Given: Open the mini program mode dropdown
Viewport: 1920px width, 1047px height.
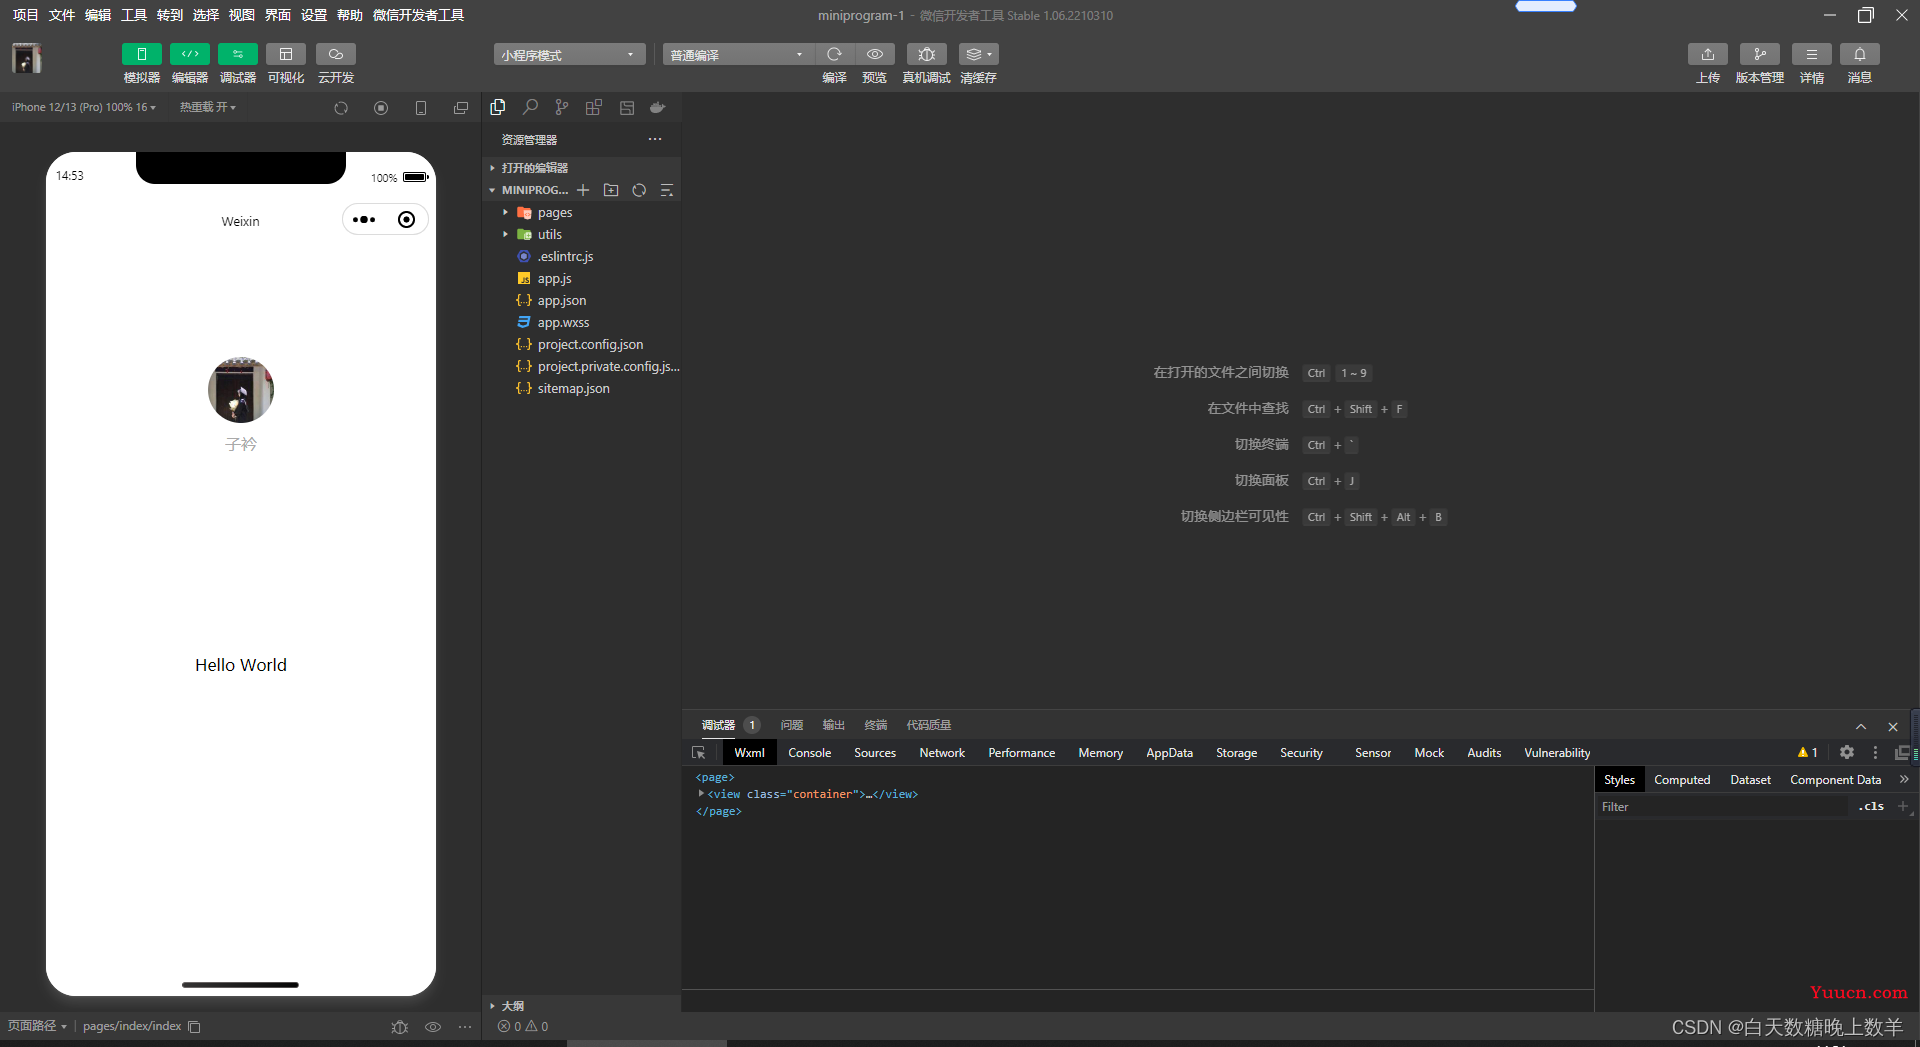Looking at the screenshot, I should point(568,54).
